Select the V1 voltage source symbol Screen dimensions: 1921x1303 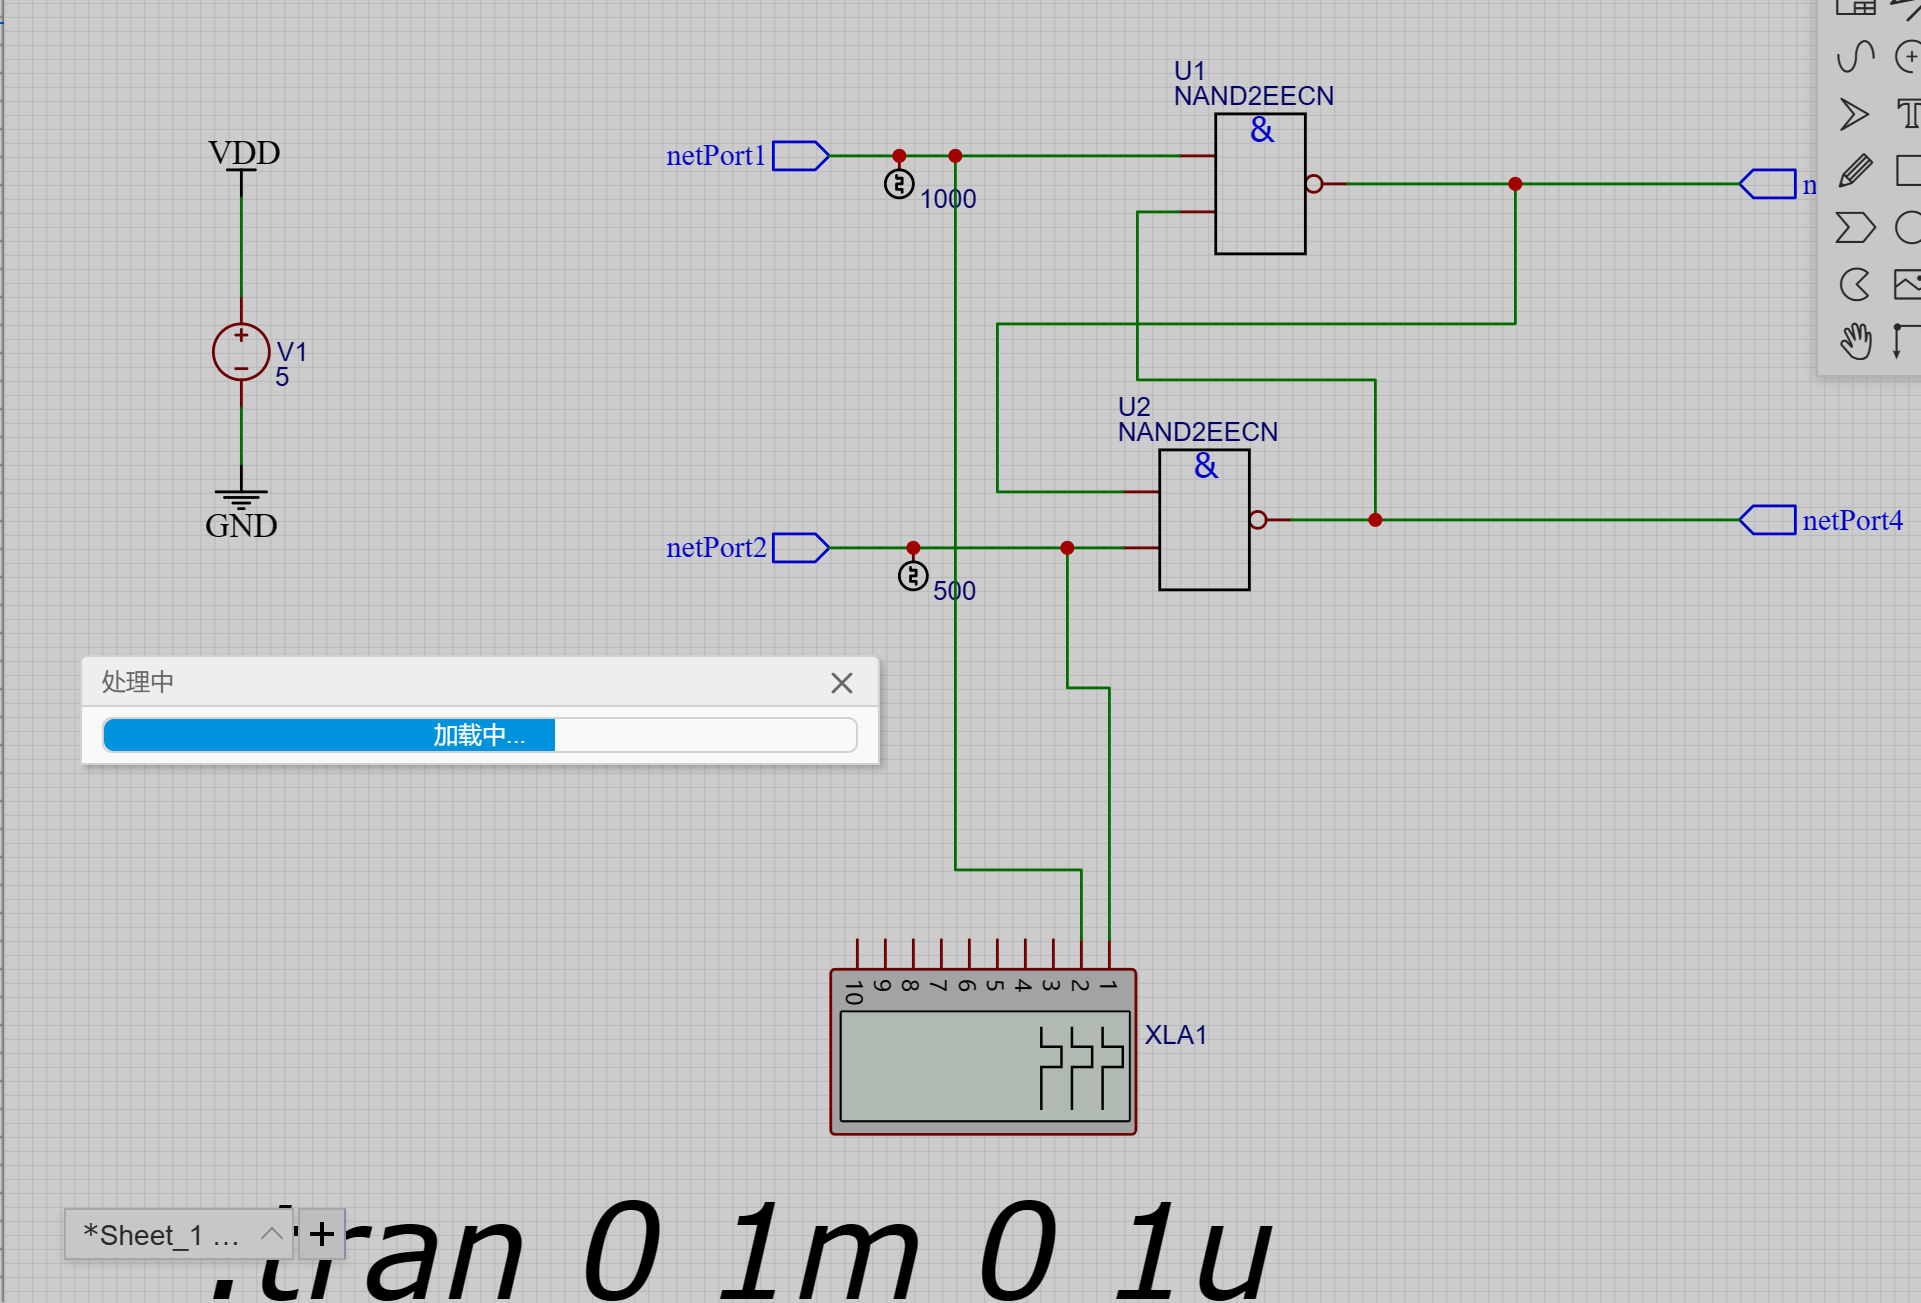click(241, 352)
